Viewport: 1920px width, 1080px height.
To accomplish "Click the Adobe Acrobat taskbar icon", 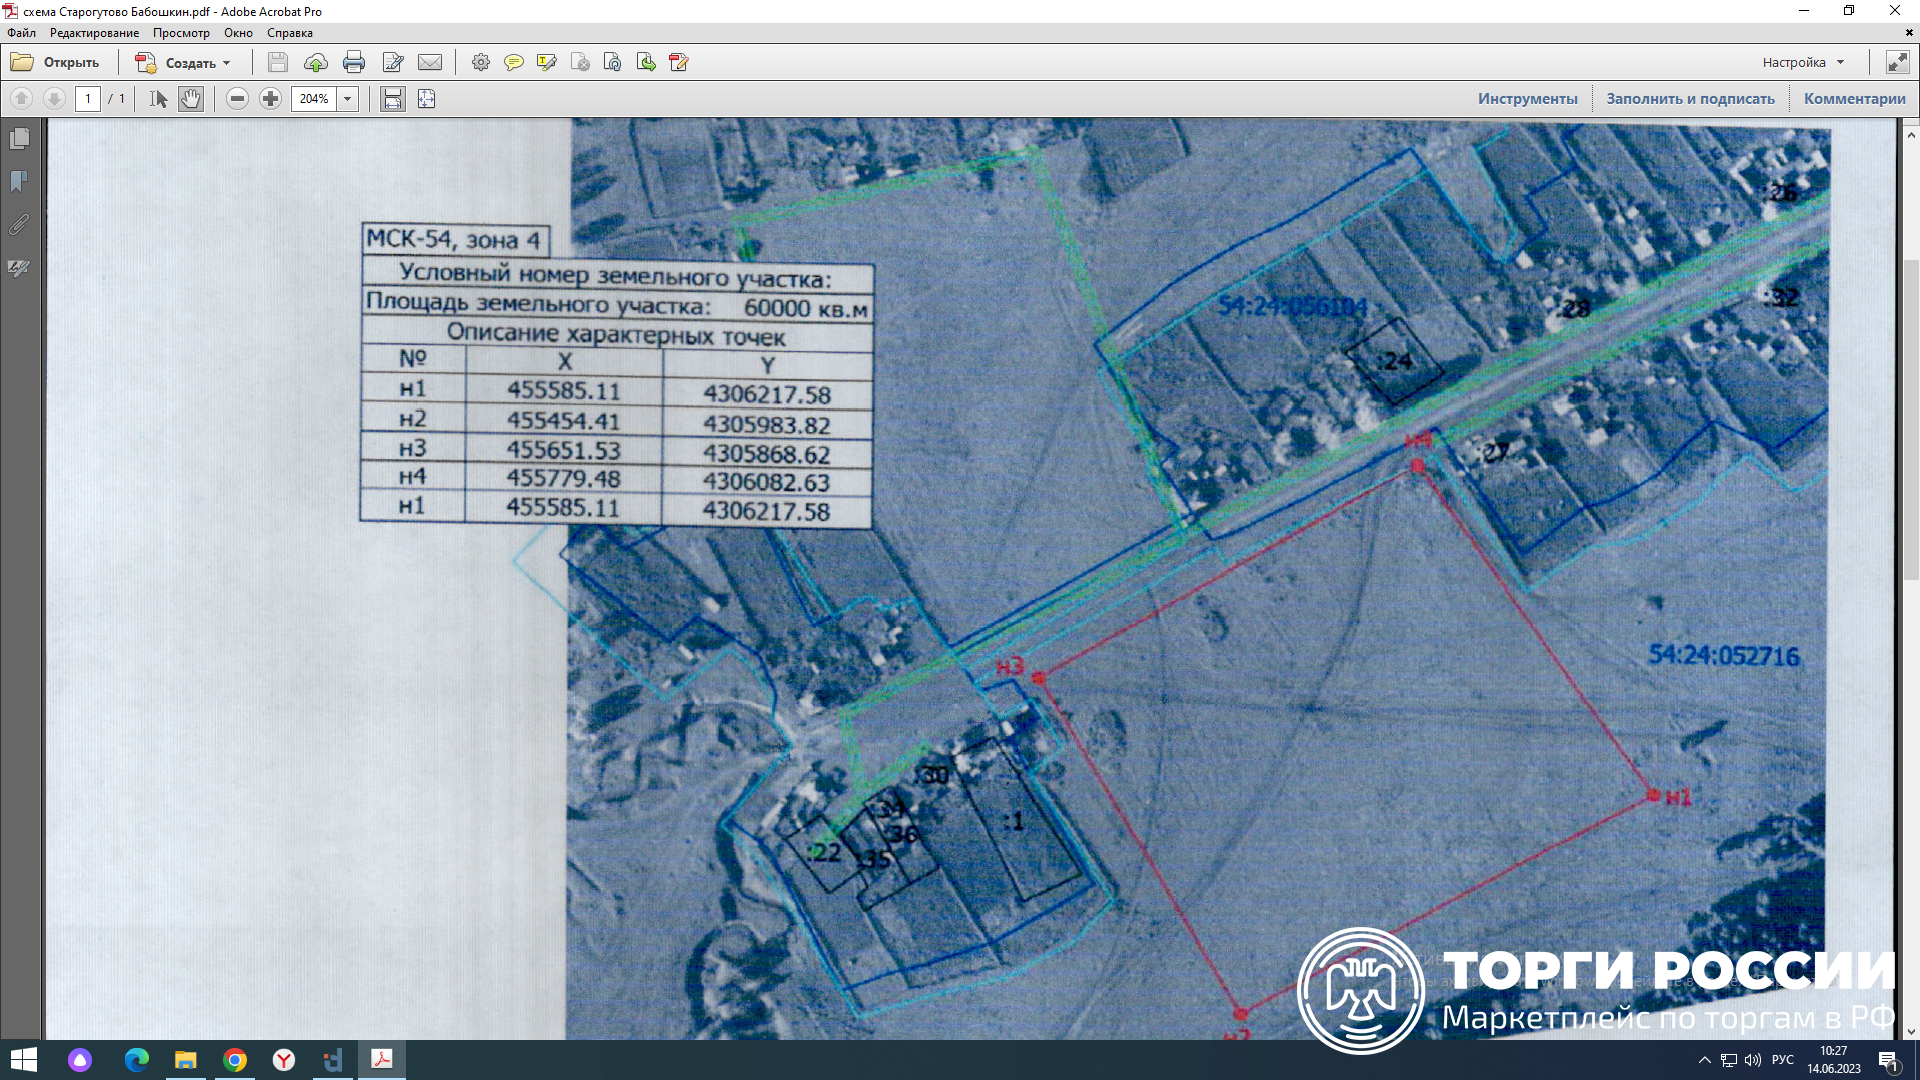I will click(x=382, y=1059).
